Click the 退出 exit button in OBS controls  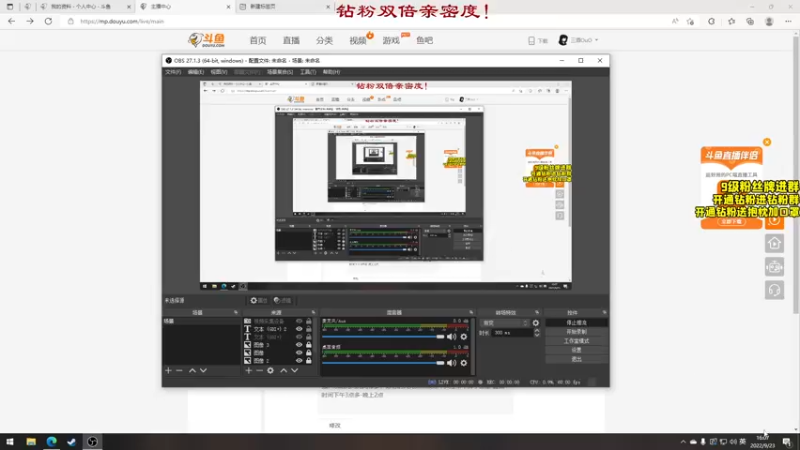[577, 359]
